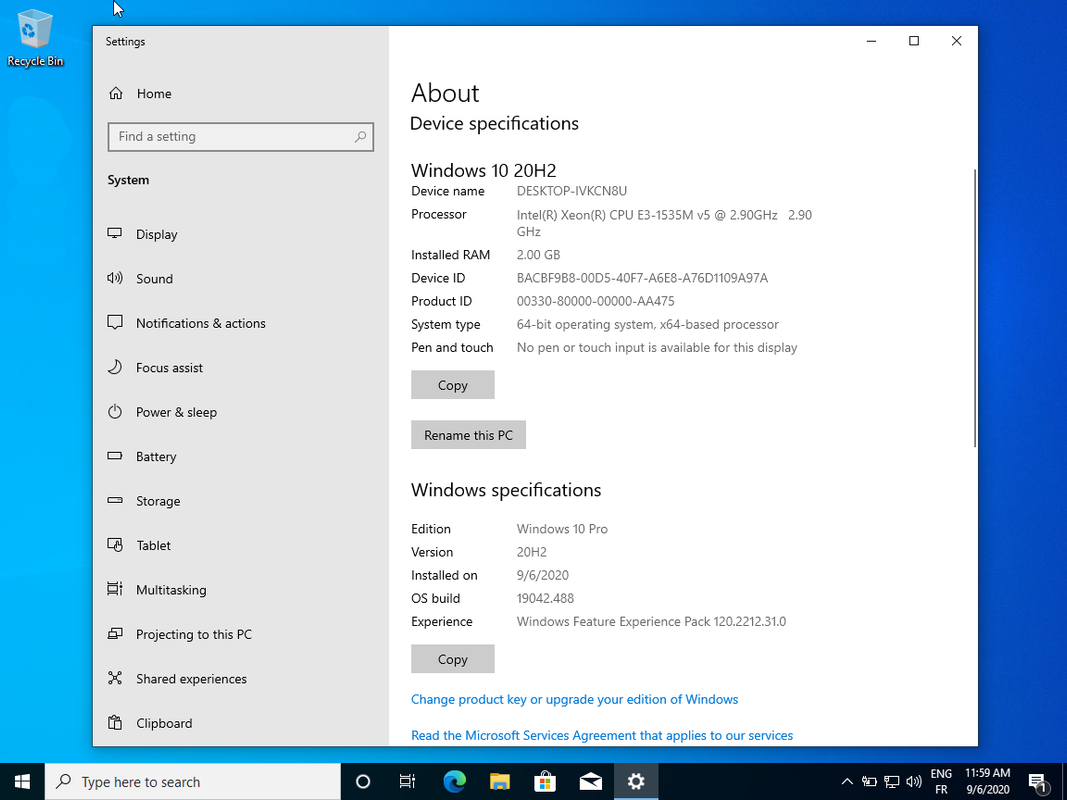Copy the Windows specifications
Image resolution: width=1067 pixels, height=800 pixels.
coord(453,659)
